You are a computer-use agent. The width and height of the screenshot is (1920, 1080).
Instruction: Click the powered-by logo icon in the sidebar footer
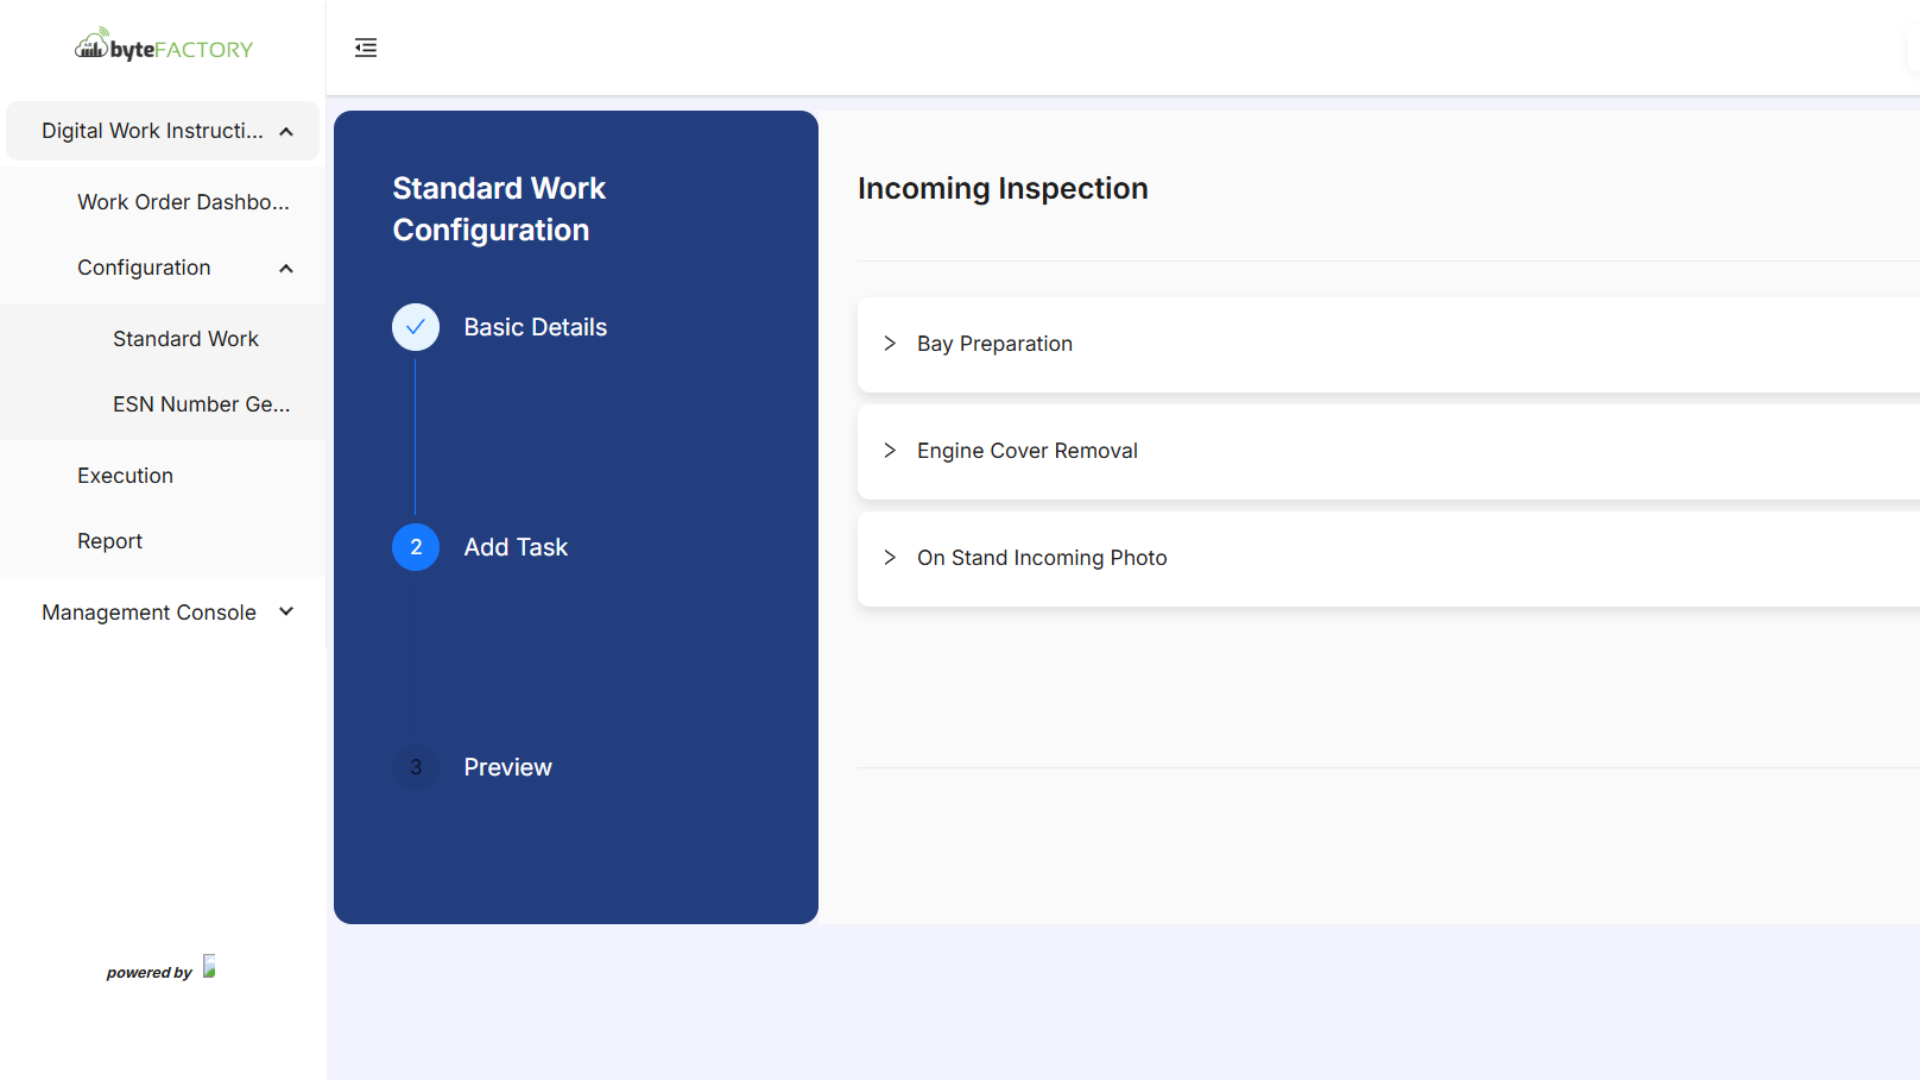(209, 966)
